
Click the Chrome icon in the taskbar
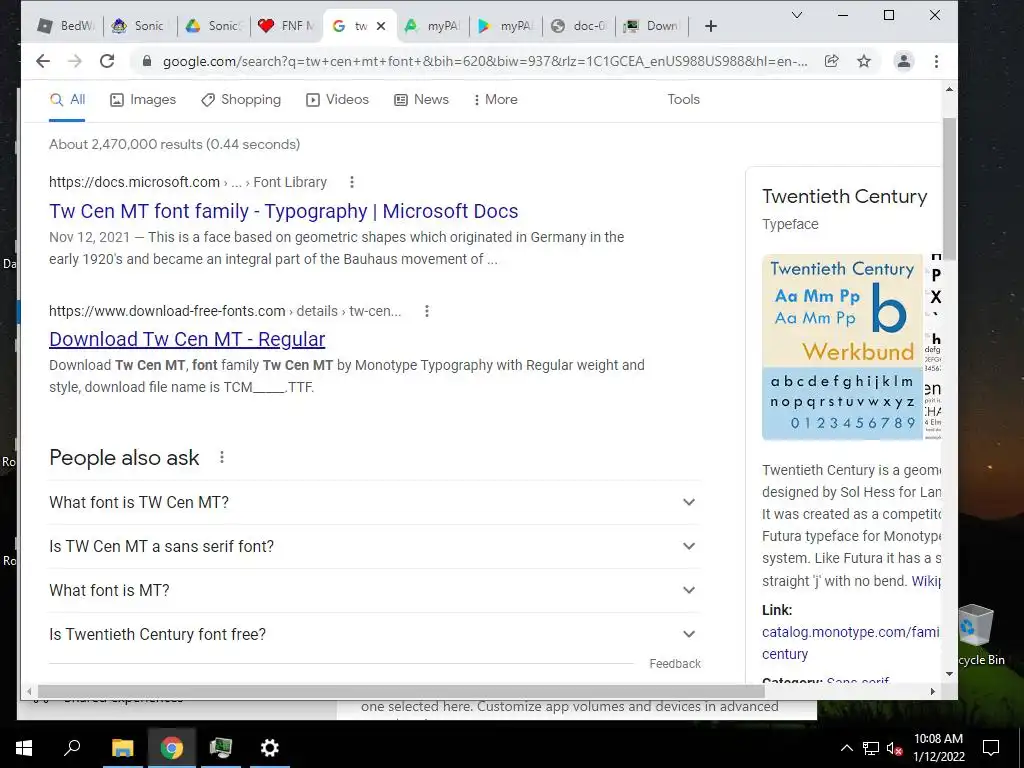tap(172, 748)
